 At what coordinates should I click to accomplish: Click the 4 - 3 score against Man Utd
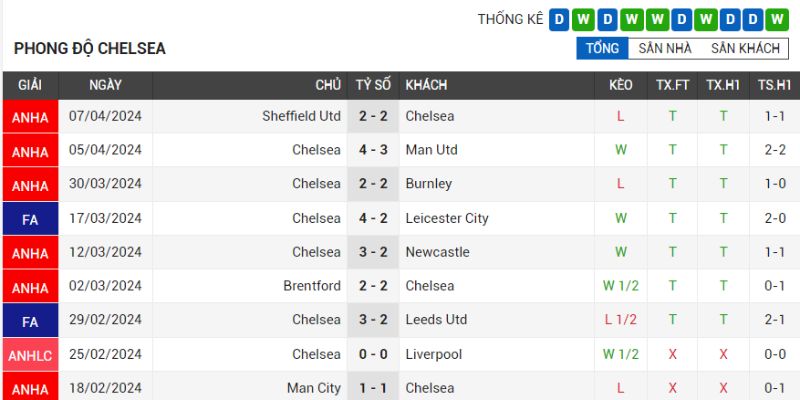point(373,150)
